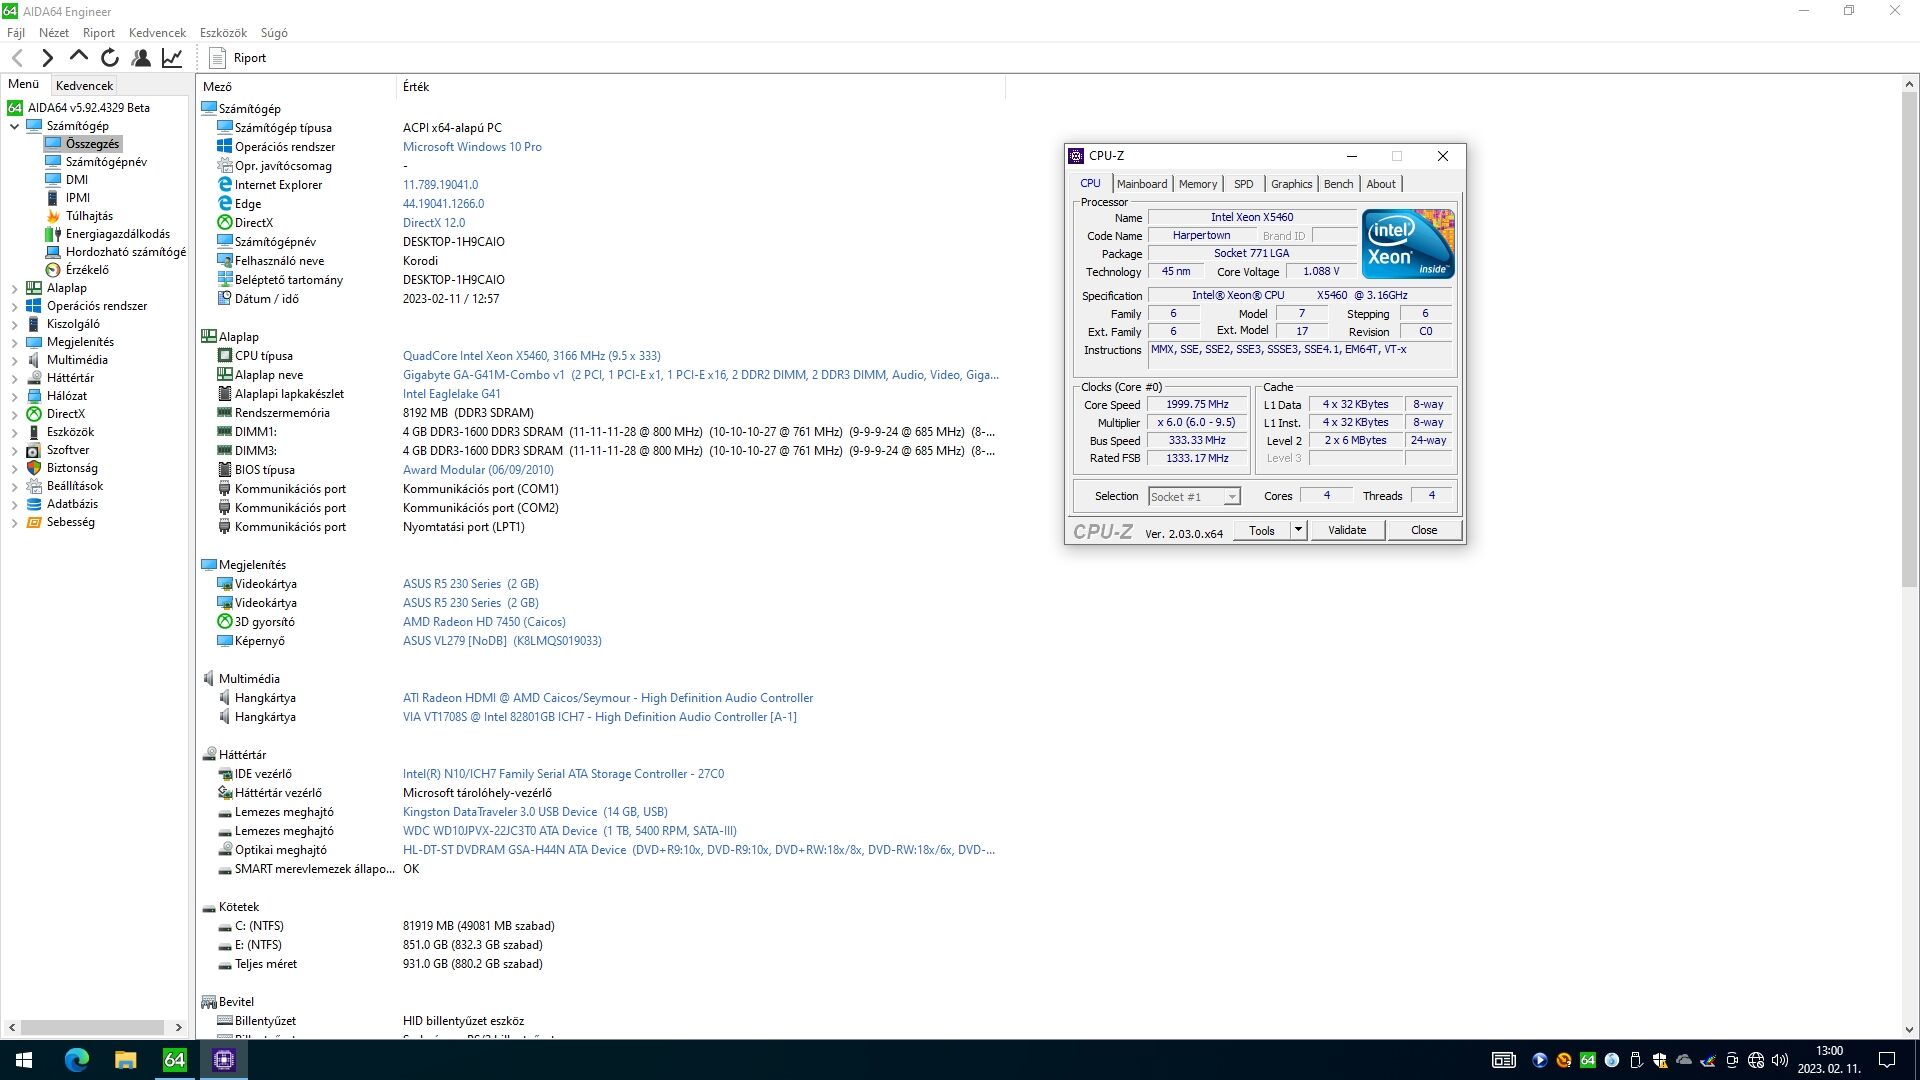Collapse the Számítógép tree node

point(14,126)
